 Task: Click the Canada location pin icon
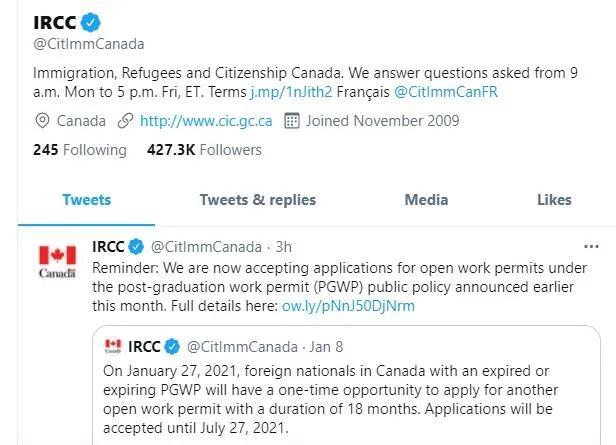[42, 121]
